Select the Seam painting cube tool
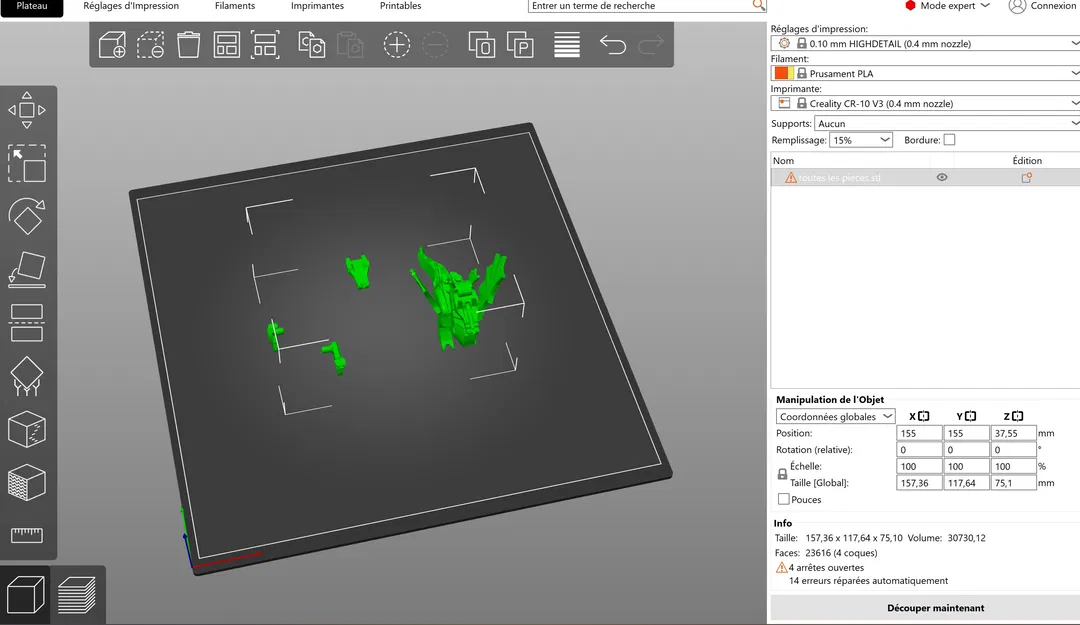 [27, 429]
